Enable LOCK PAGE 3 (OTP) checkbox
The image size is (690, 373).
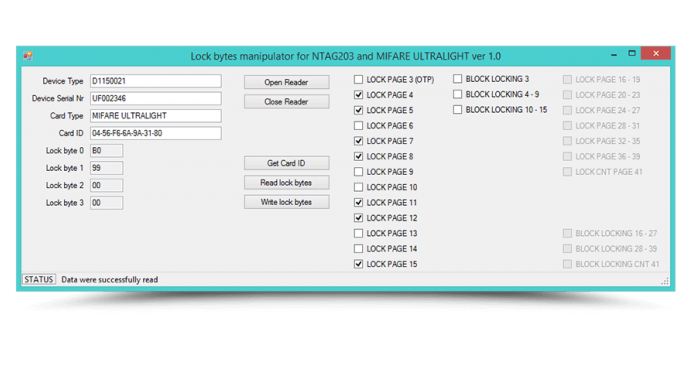[x=359, y=80]
